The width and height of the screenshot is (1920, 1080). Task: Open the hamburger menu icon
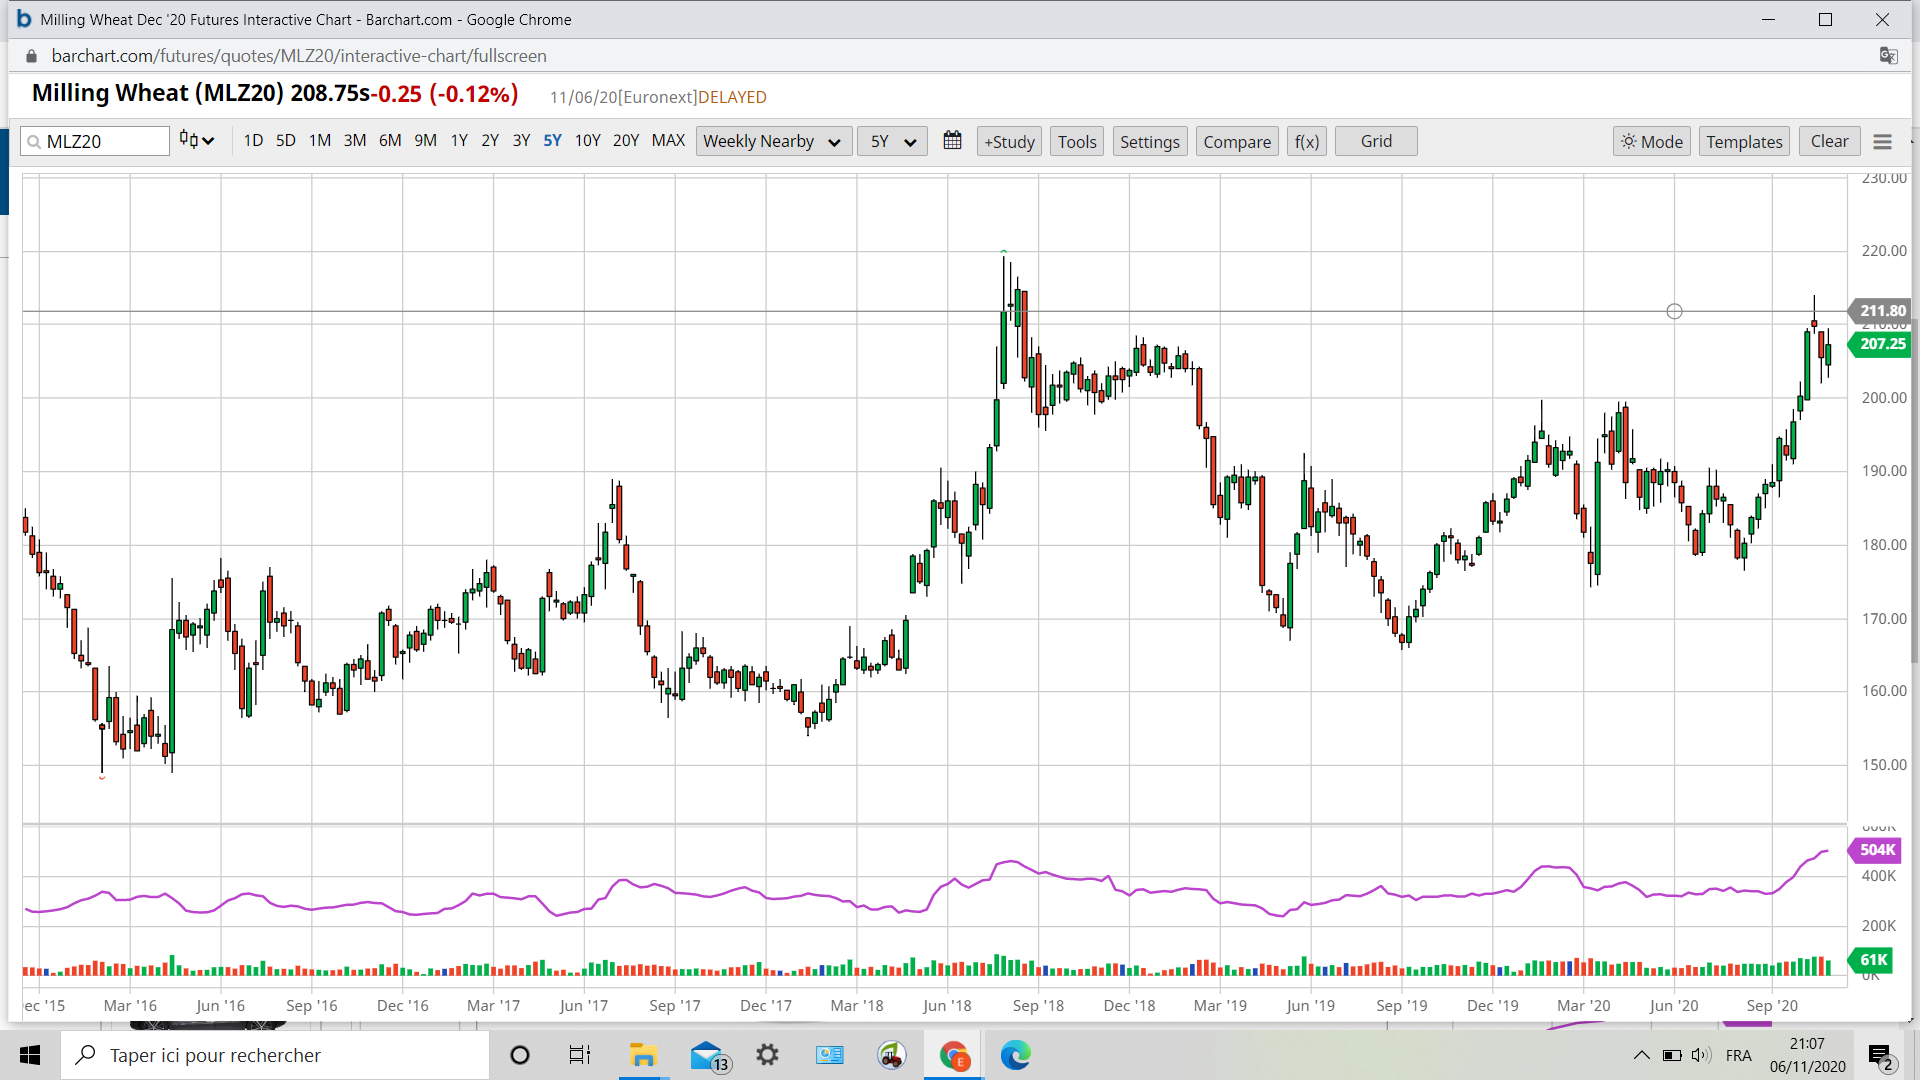point(1882,142)
